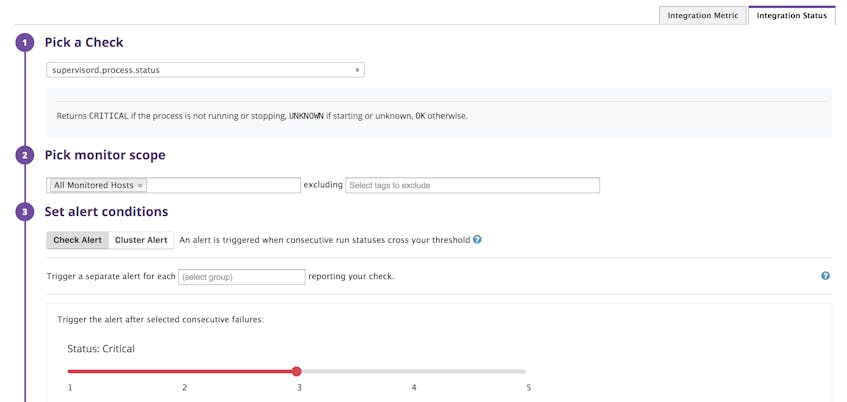The image size is (847, 402).
Task: Click the step 2 circle marker
Action: pos(25,156)
